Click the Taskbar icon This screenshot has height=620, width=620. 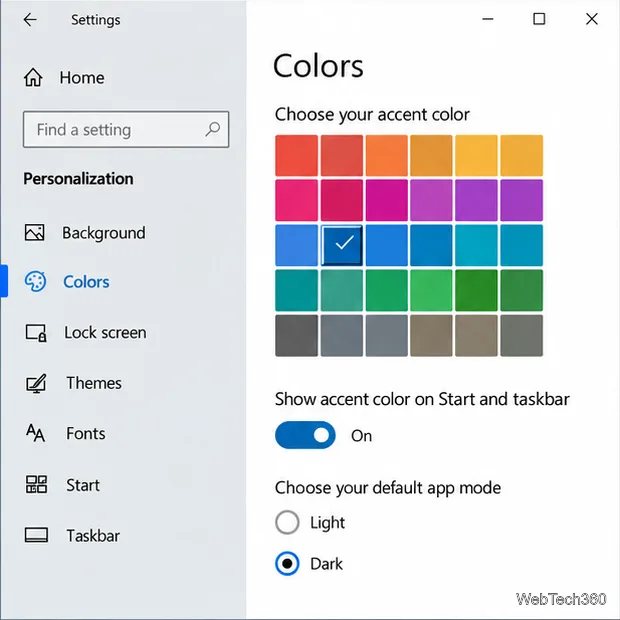[36, 535]
